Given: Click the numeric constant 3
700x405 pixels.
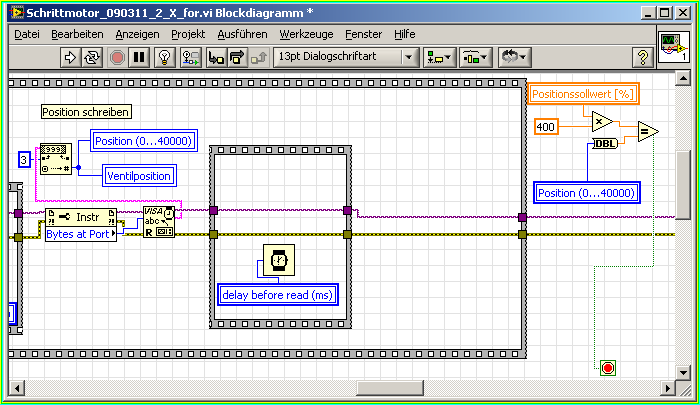Looking at the screenshot, I should pos(24,160).
